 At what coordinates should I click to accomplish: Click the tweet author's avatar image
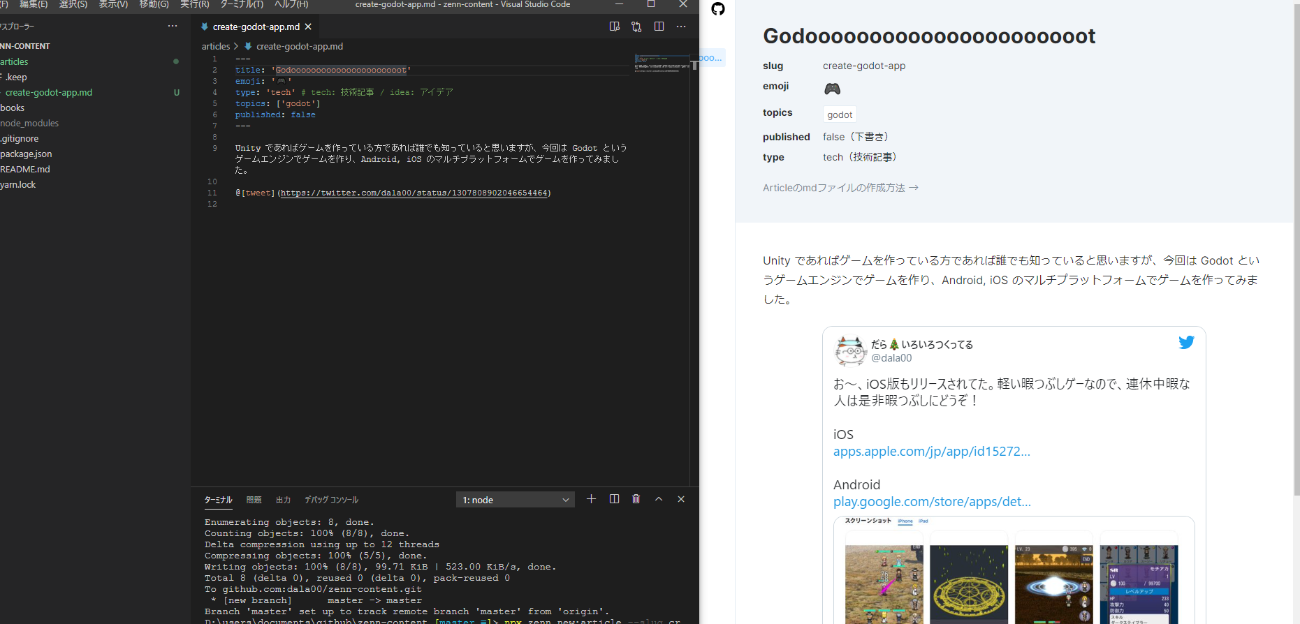pos(850,351)
